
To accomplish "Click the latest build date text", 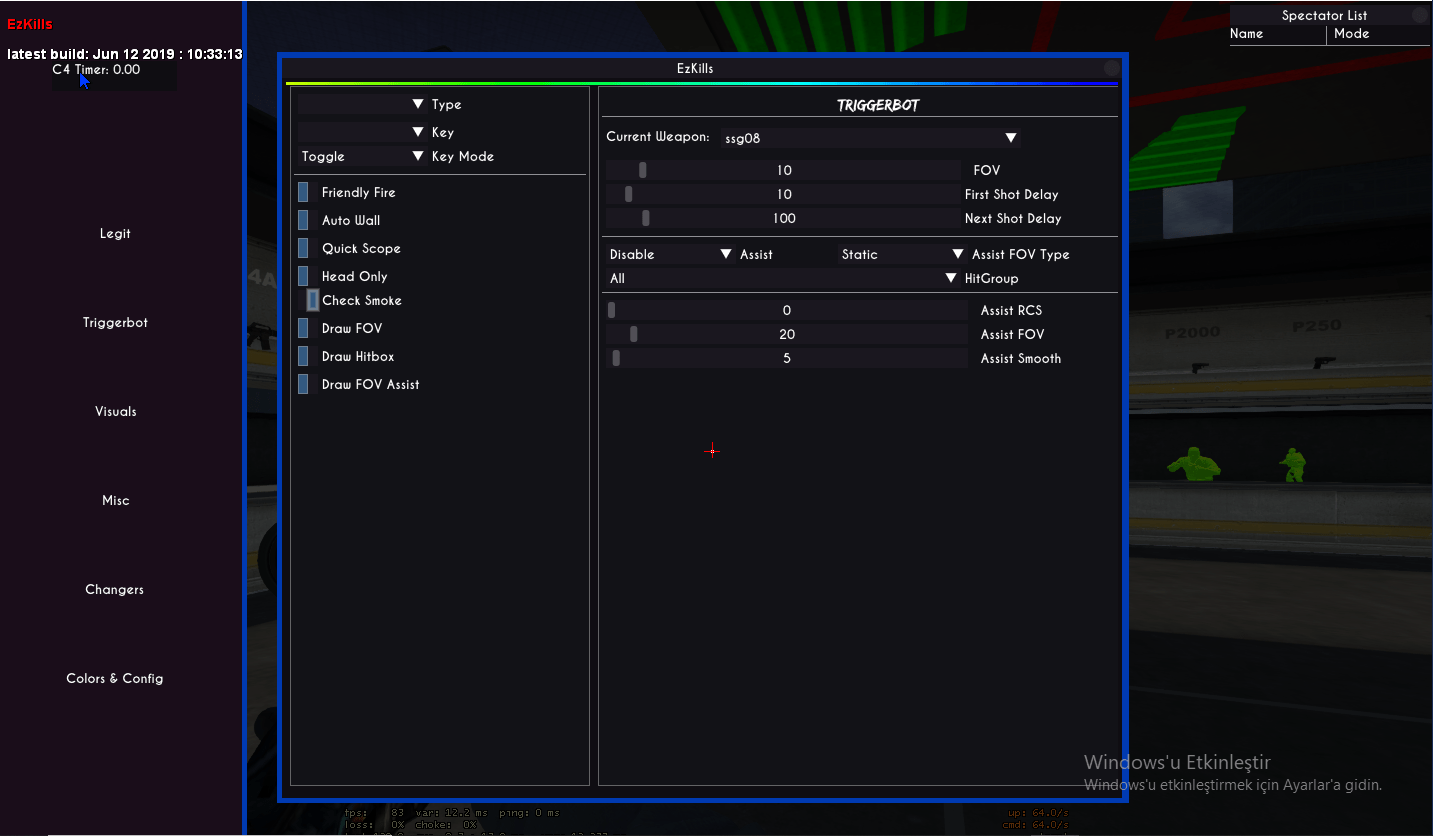I will (x=124, y=54).
